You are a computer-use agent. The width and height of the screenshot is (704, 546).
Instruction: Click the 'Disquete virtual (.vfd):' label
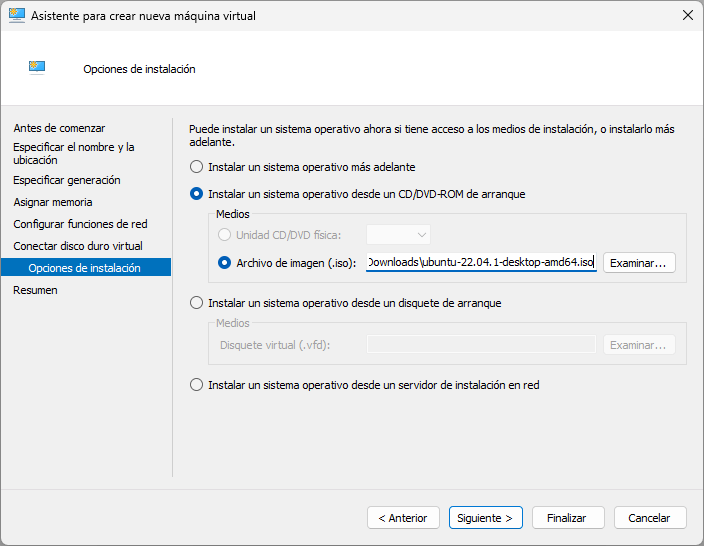click(x=275, y=345)
